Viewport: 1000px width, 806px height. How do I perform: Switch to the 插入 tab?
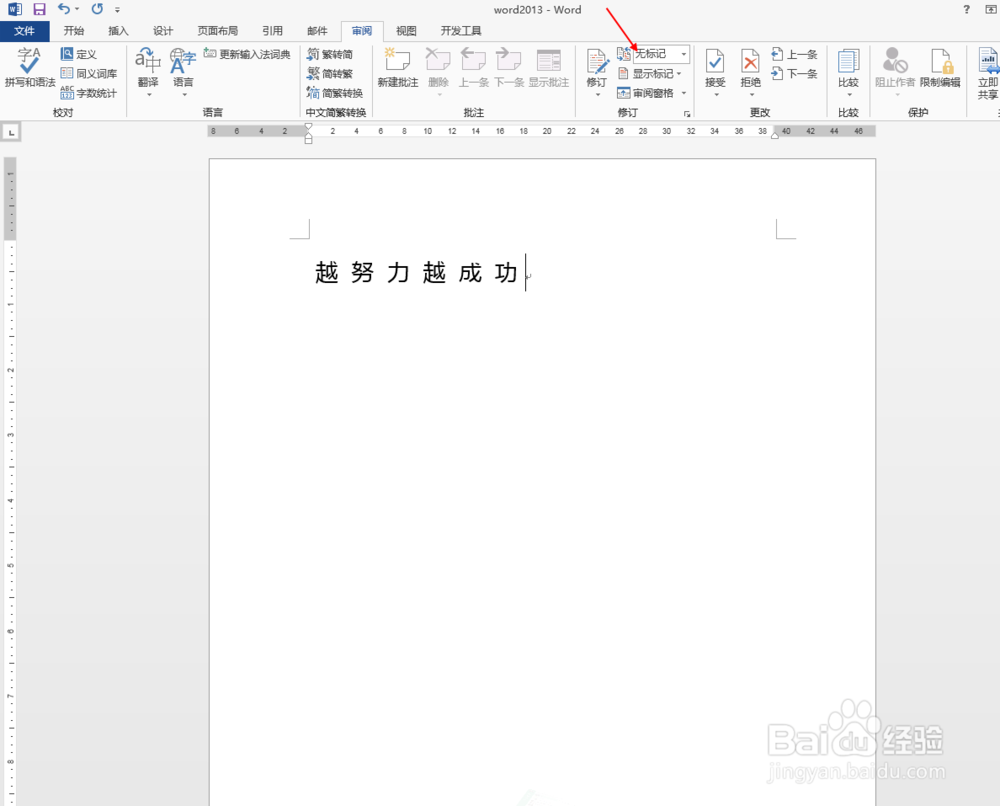pos(118,31)
